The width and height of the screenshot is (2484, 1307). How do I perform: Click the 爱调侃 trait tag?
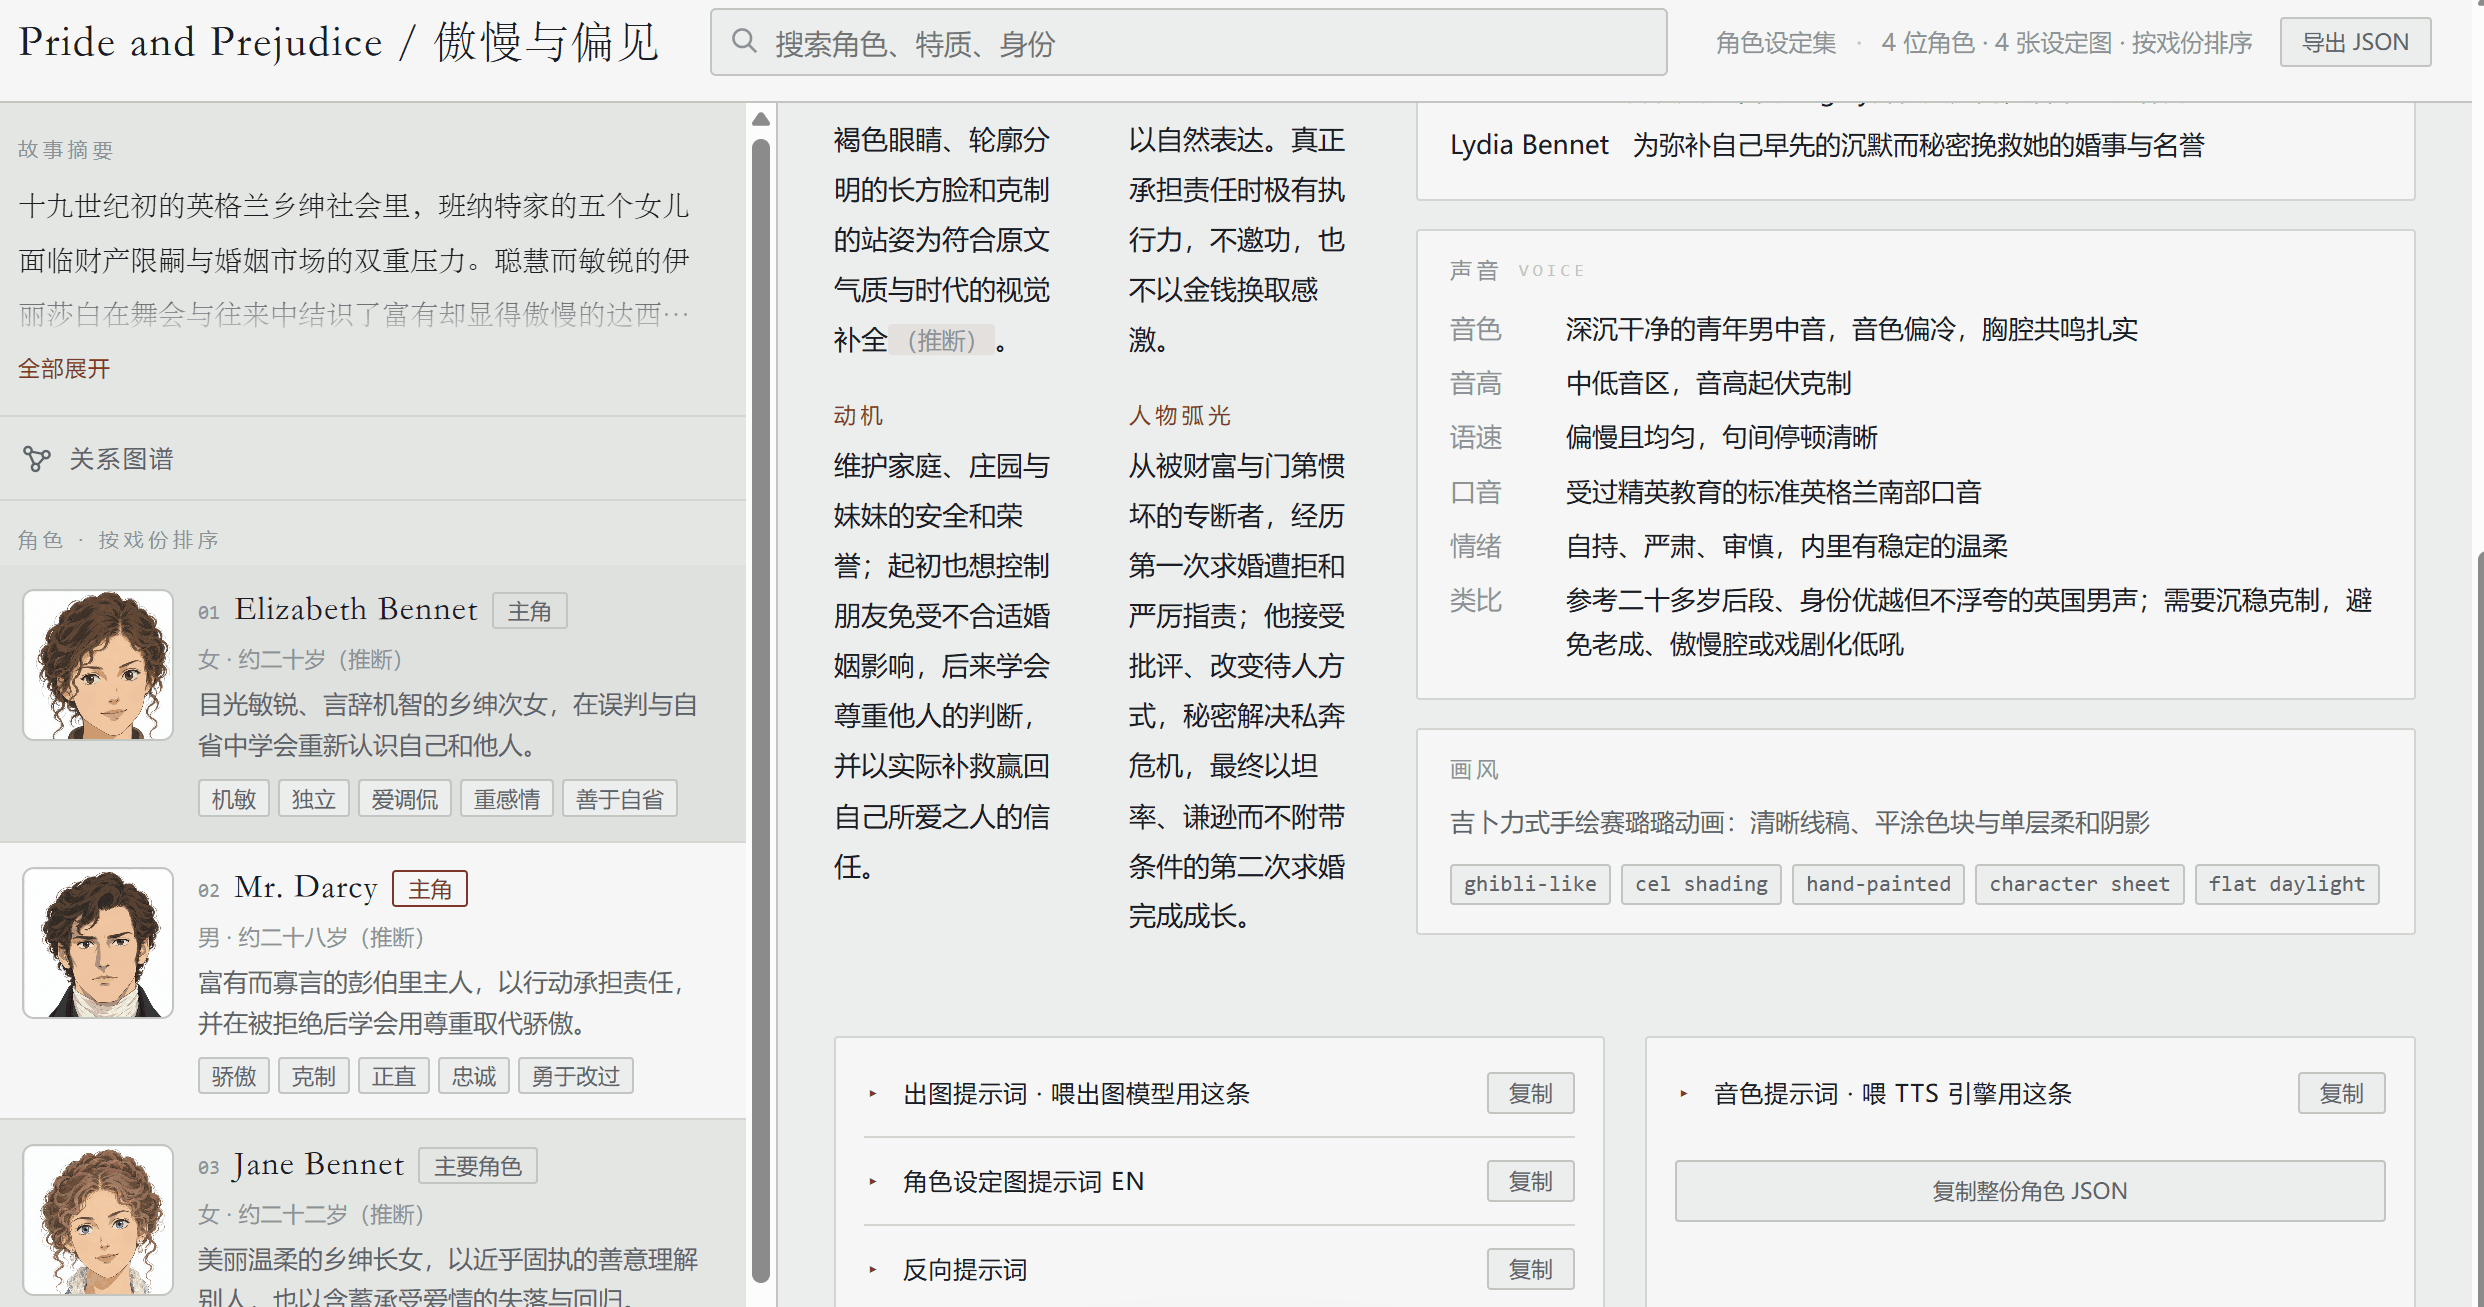405,799
